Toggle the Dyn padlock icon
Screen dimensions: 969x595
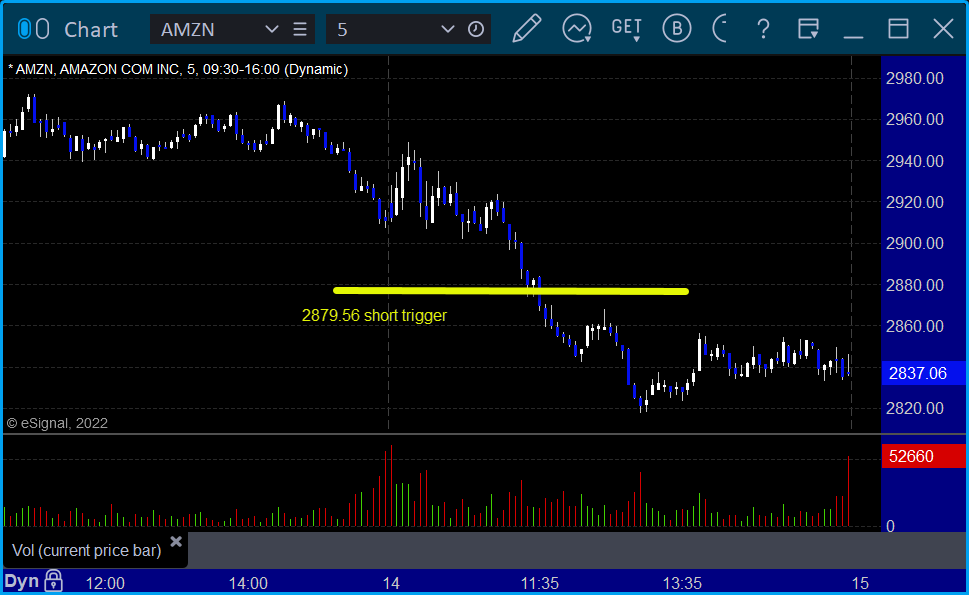[54, 581]
